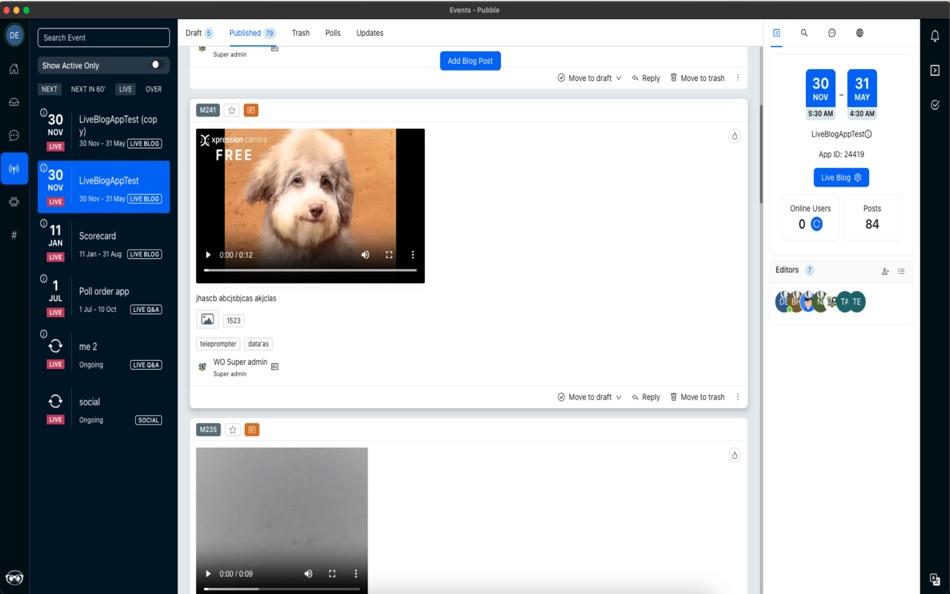Mute the dog video audio
This screenshot has width=950, height=594.
pos(365,255)
